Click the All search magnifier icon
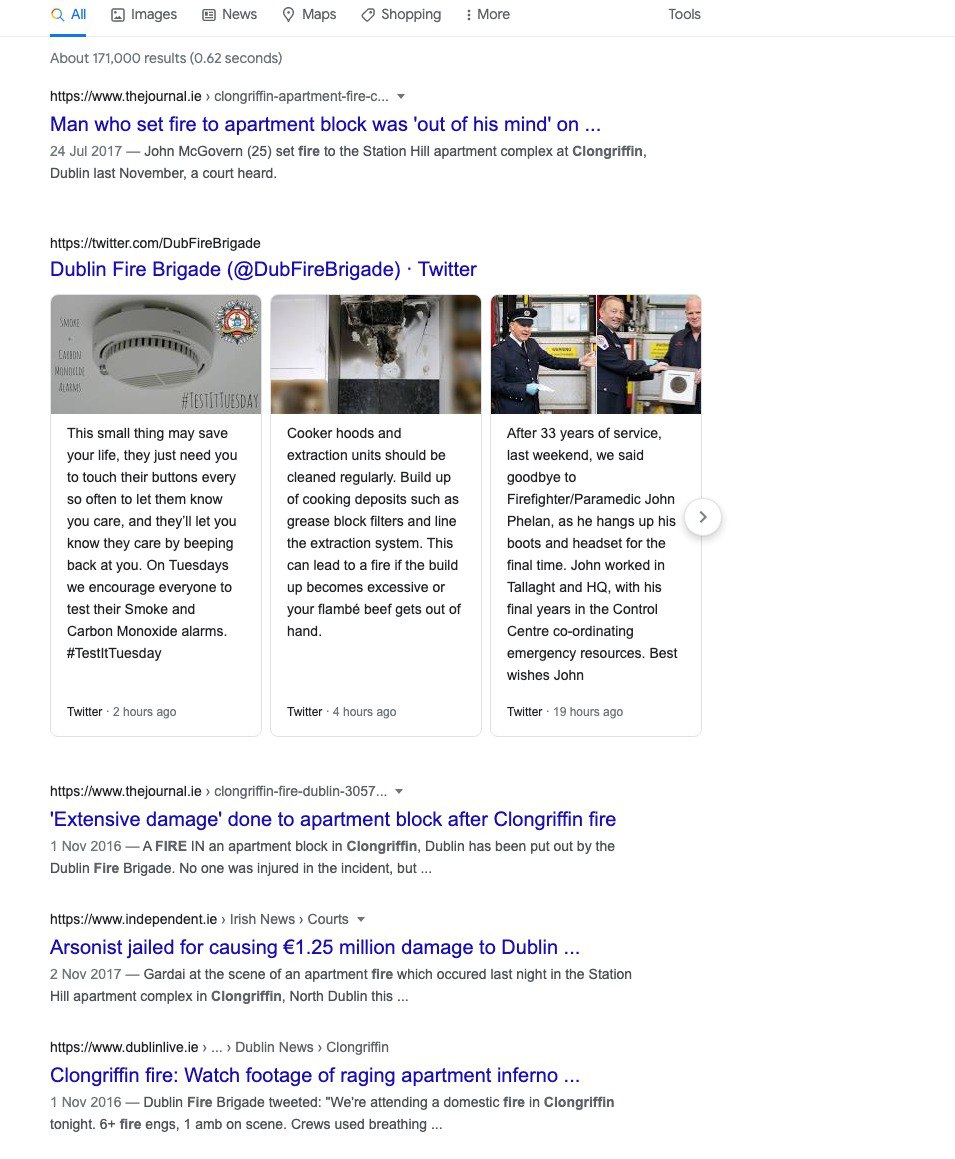 [57, 15]
